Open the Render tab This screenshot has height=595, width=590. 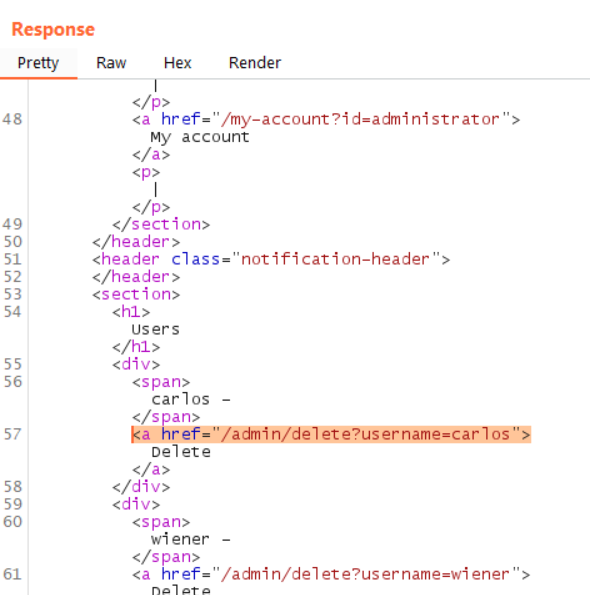pyautogui.click(x=255, y=63)
